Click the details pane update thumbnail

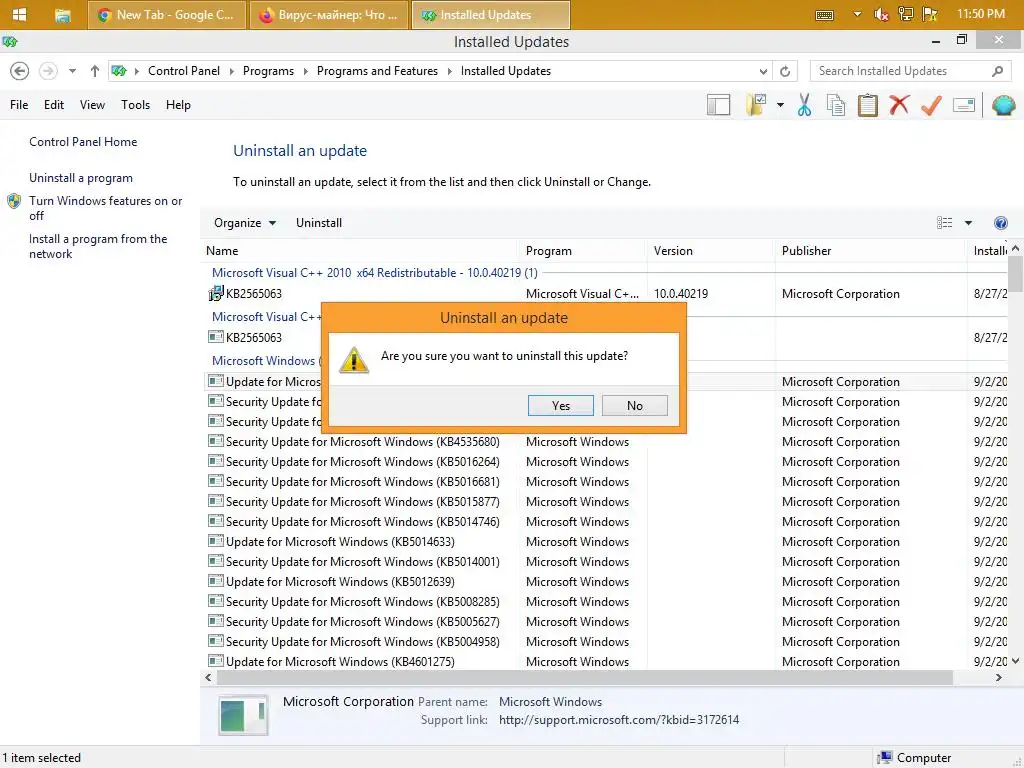click(x=243, y=714)
